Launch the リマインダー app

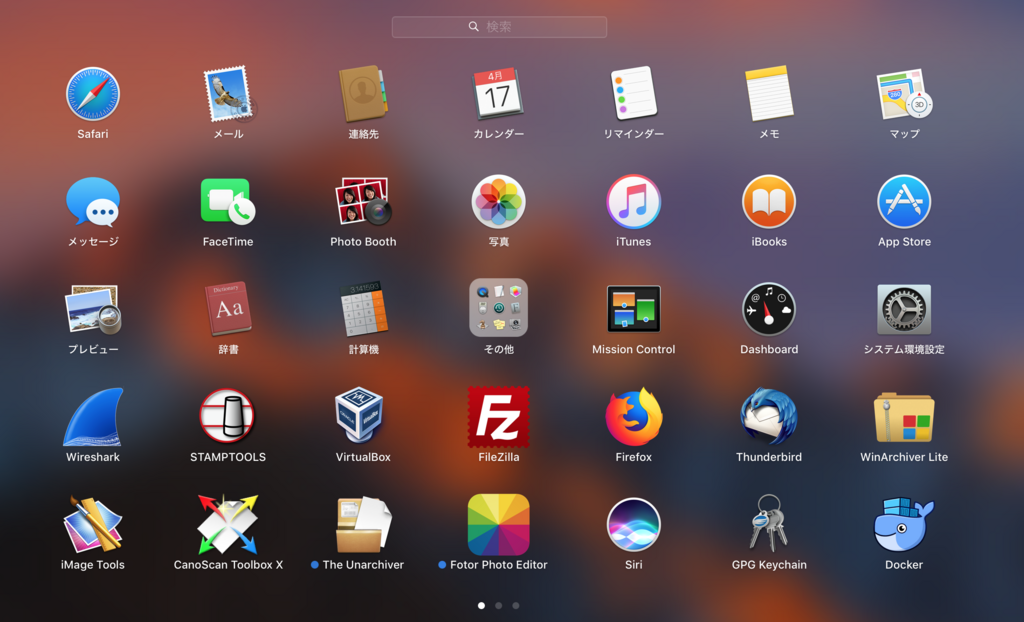[633, 94]
